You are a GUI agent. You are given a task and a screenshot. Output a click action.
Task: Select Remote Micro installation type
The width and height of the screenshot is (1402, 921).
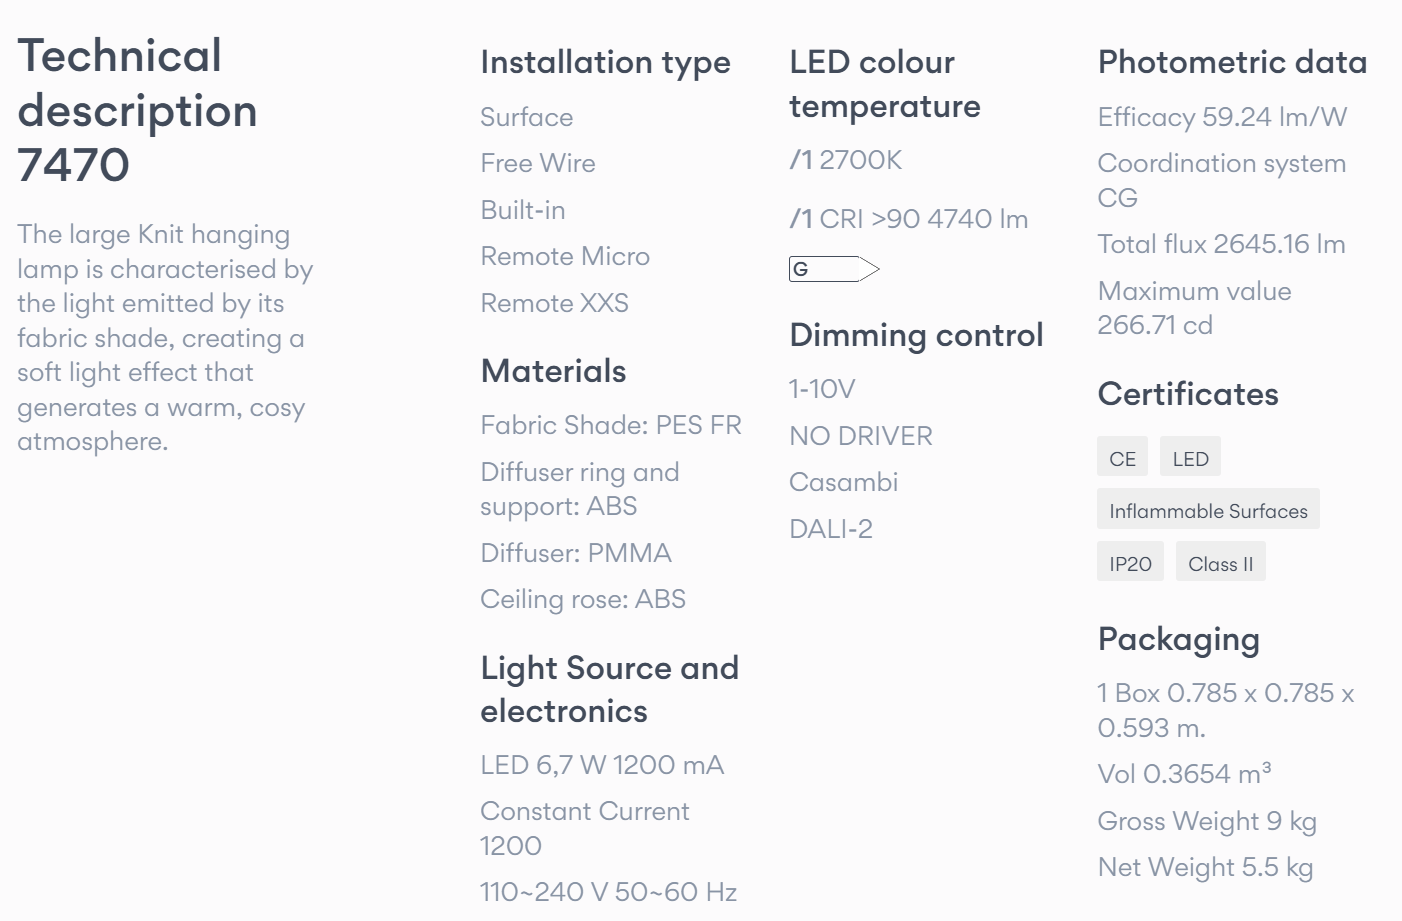pos(565,256)
